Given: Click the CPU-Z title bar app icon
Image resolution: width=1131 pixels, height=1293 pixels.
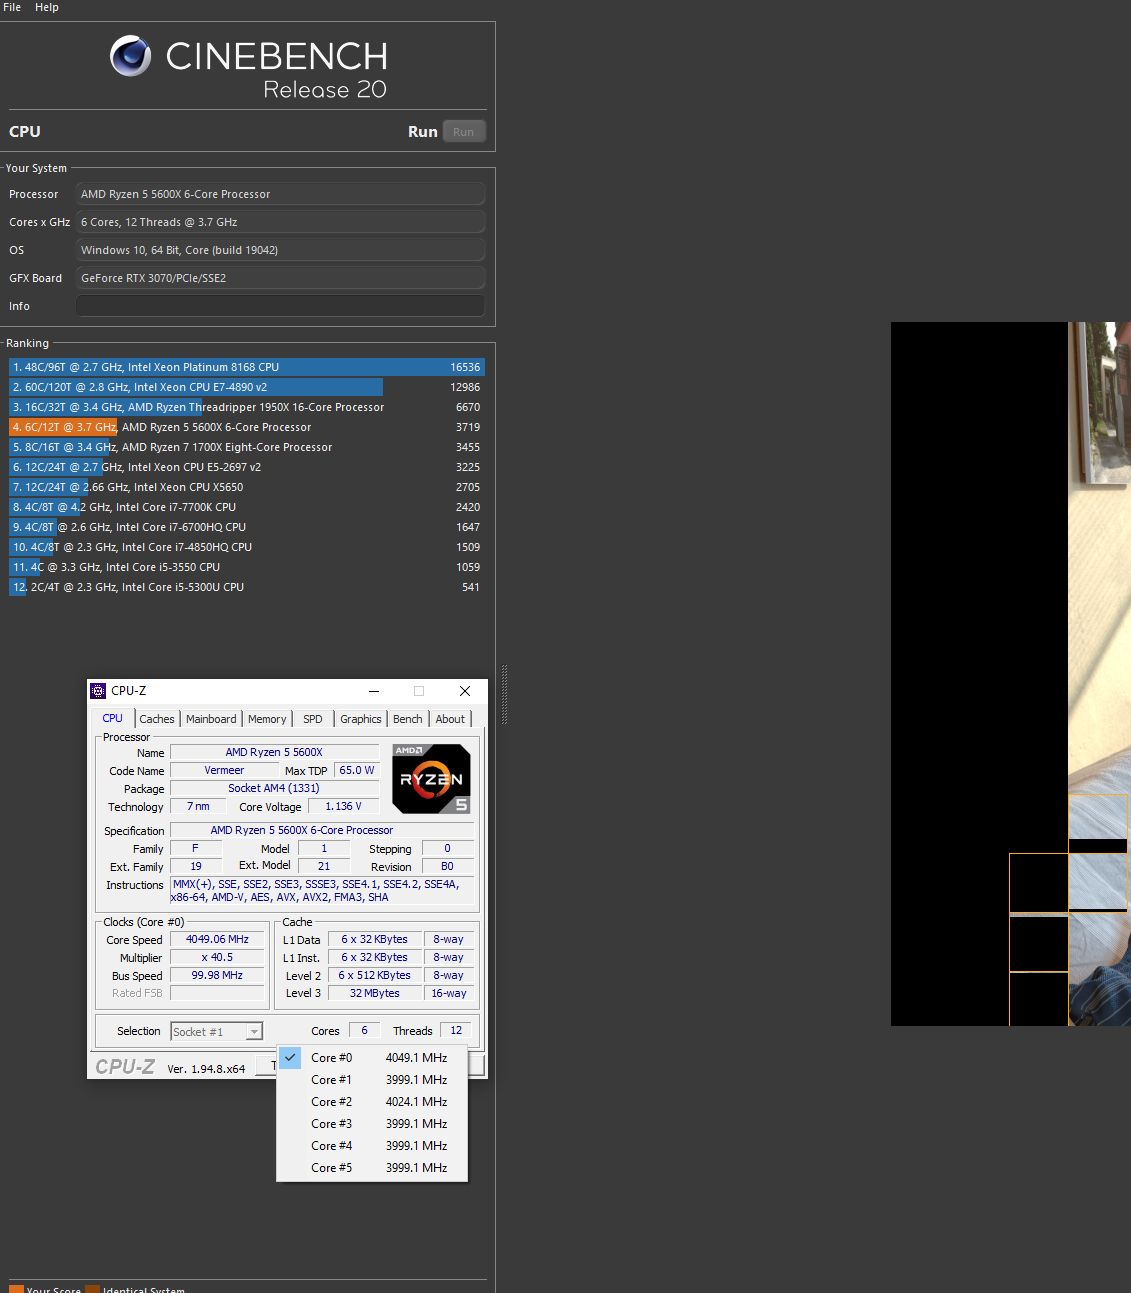Looking at the screenshot, I should pos(98,691).
